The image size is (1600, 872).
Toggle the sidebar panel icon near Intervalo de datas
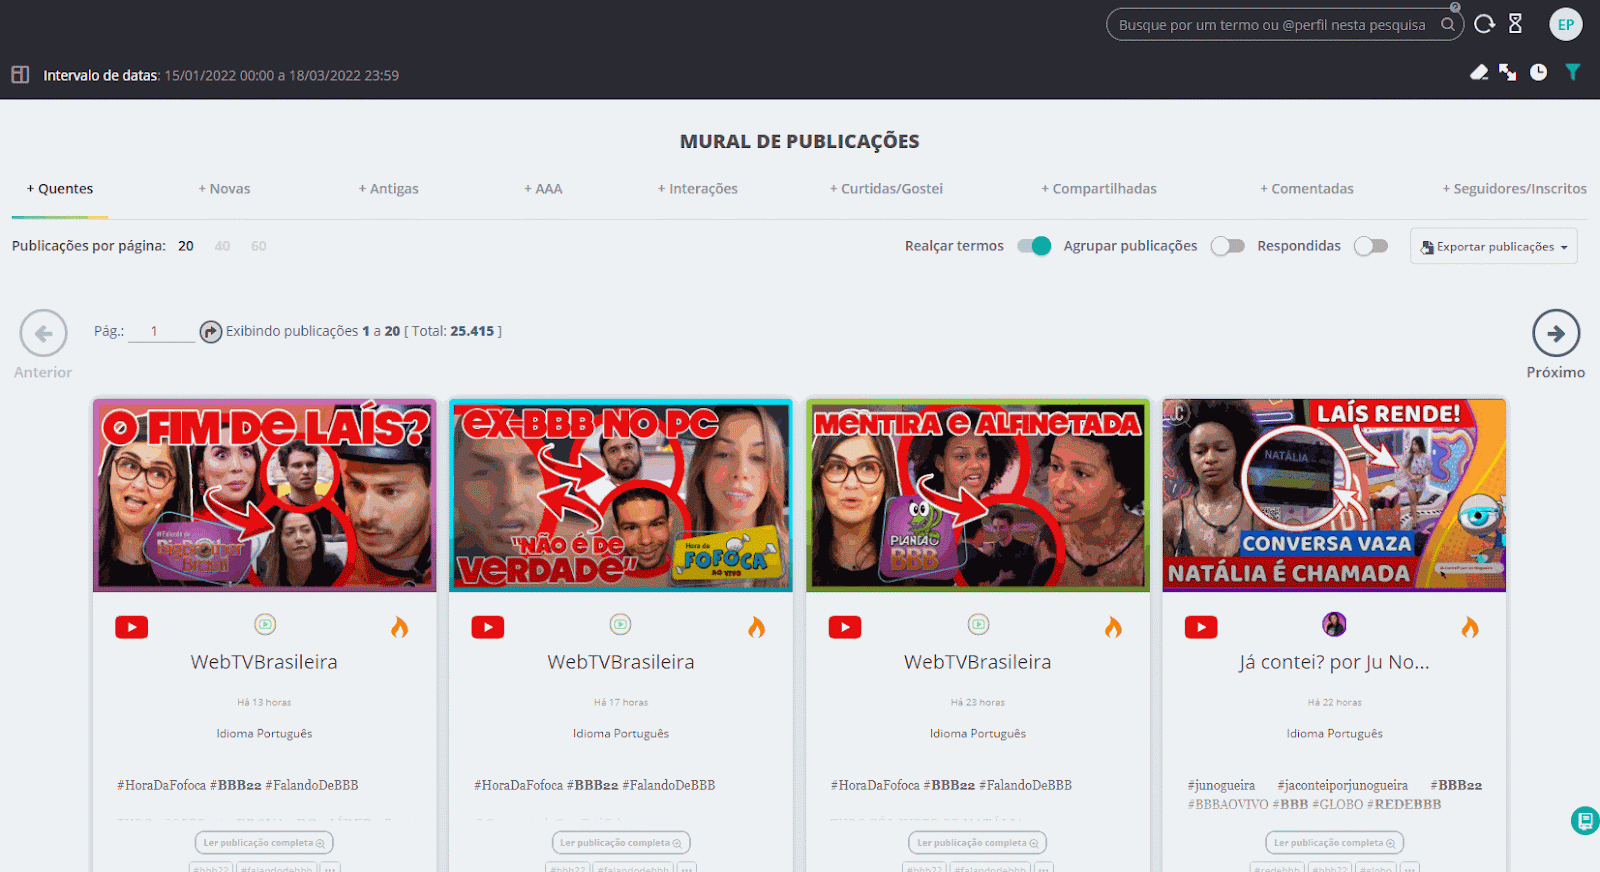click(x=20, y=75)
